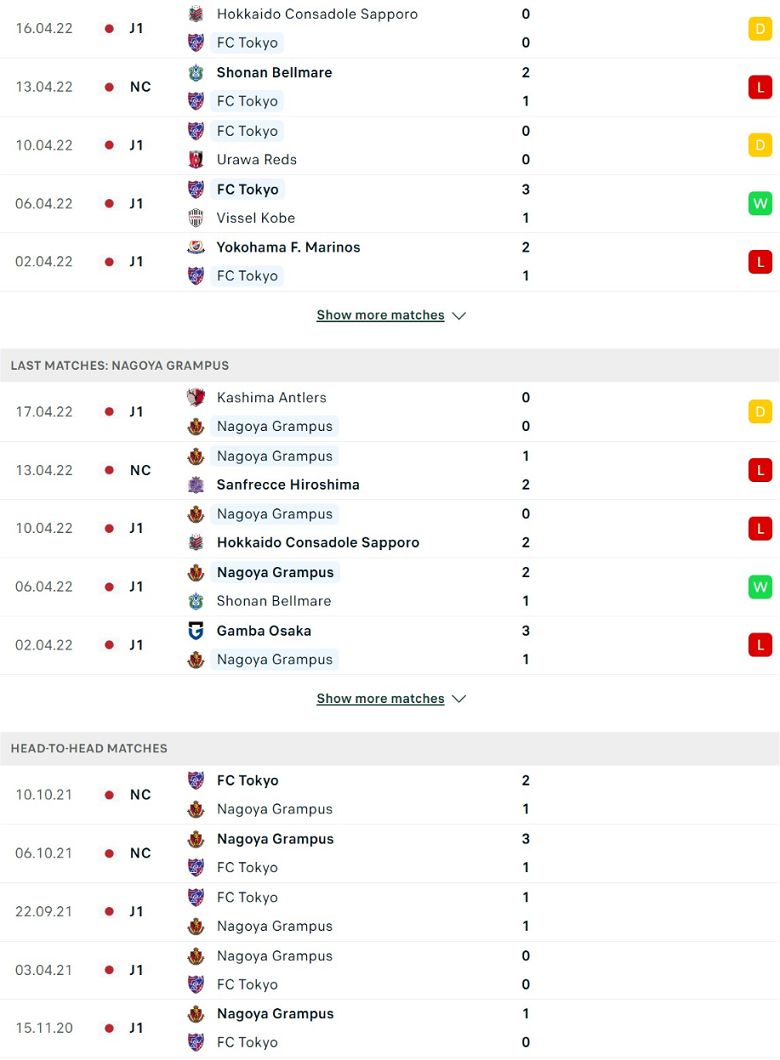Click the green W badge for FC Tokyo vs Vissel Kobe
Screen dimensions: 780x1060
[760, 203]
